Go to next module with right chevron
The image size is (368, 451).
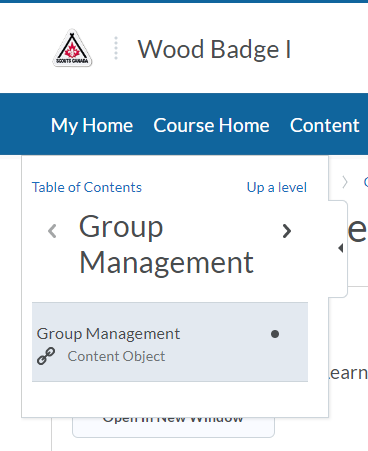(287, 231)
